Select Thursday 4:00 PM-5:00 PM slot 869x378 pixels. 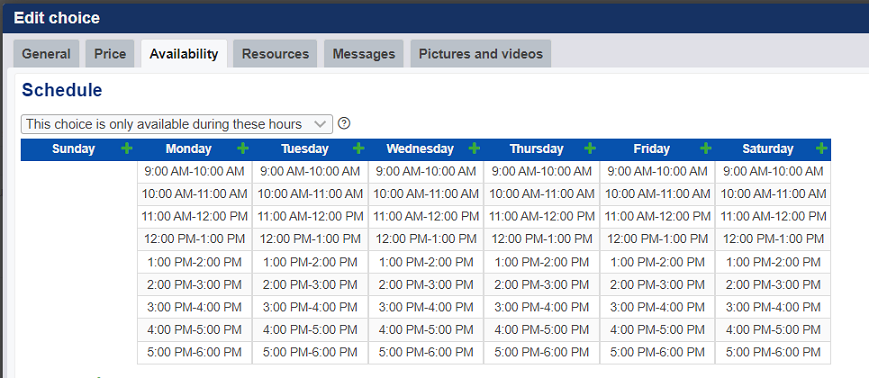tap(541, 330)
